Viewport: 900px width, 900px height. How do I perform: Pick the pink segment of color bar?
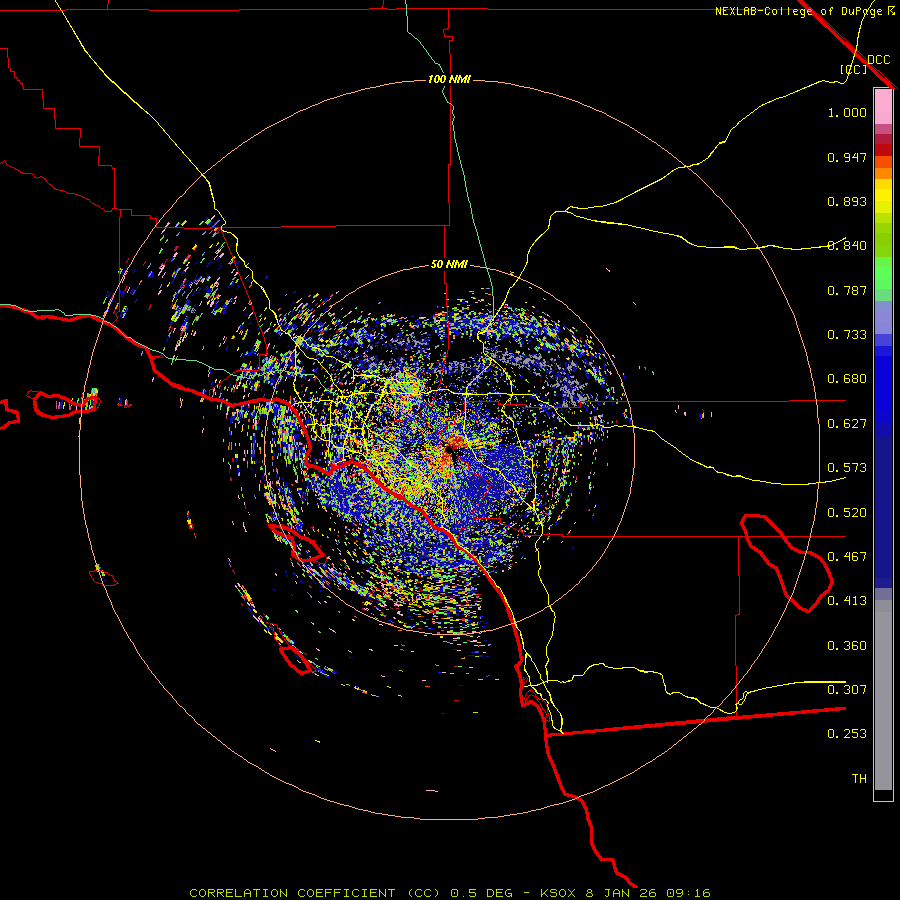[883, 106]
